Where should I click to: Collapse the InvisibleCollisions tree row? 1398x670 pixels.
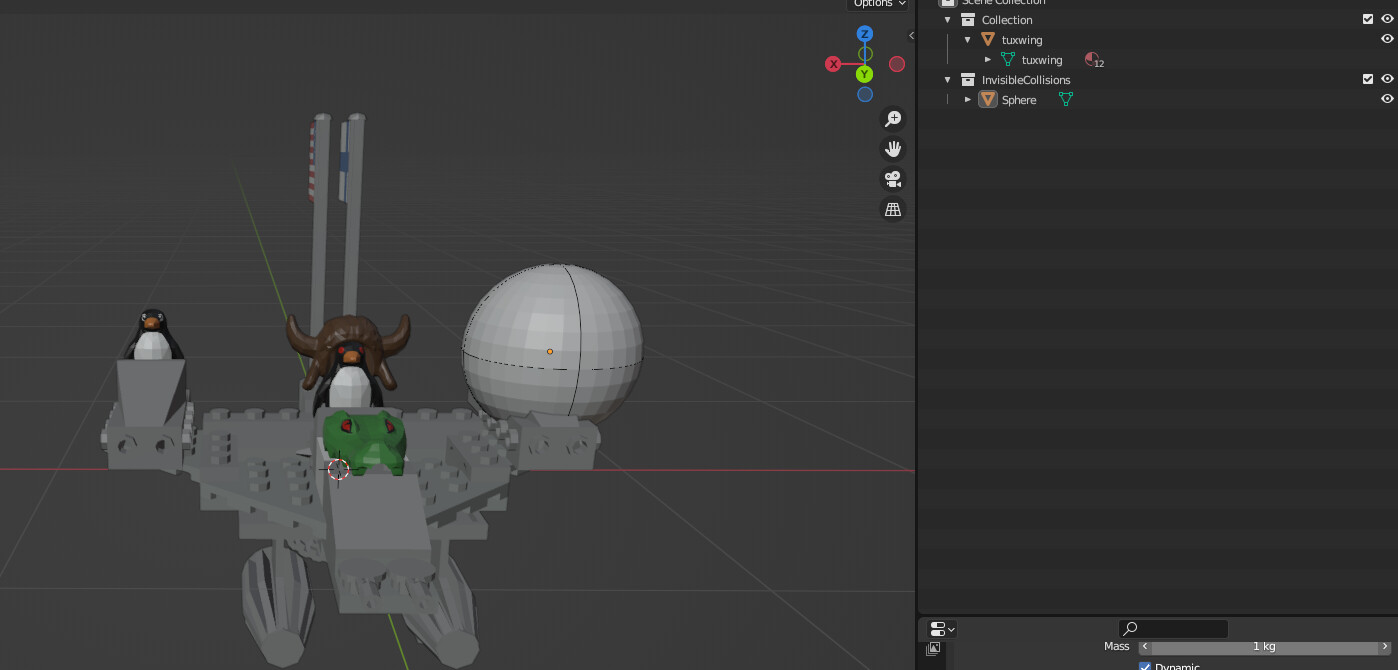pyautogui.click(x=948, y=80)
